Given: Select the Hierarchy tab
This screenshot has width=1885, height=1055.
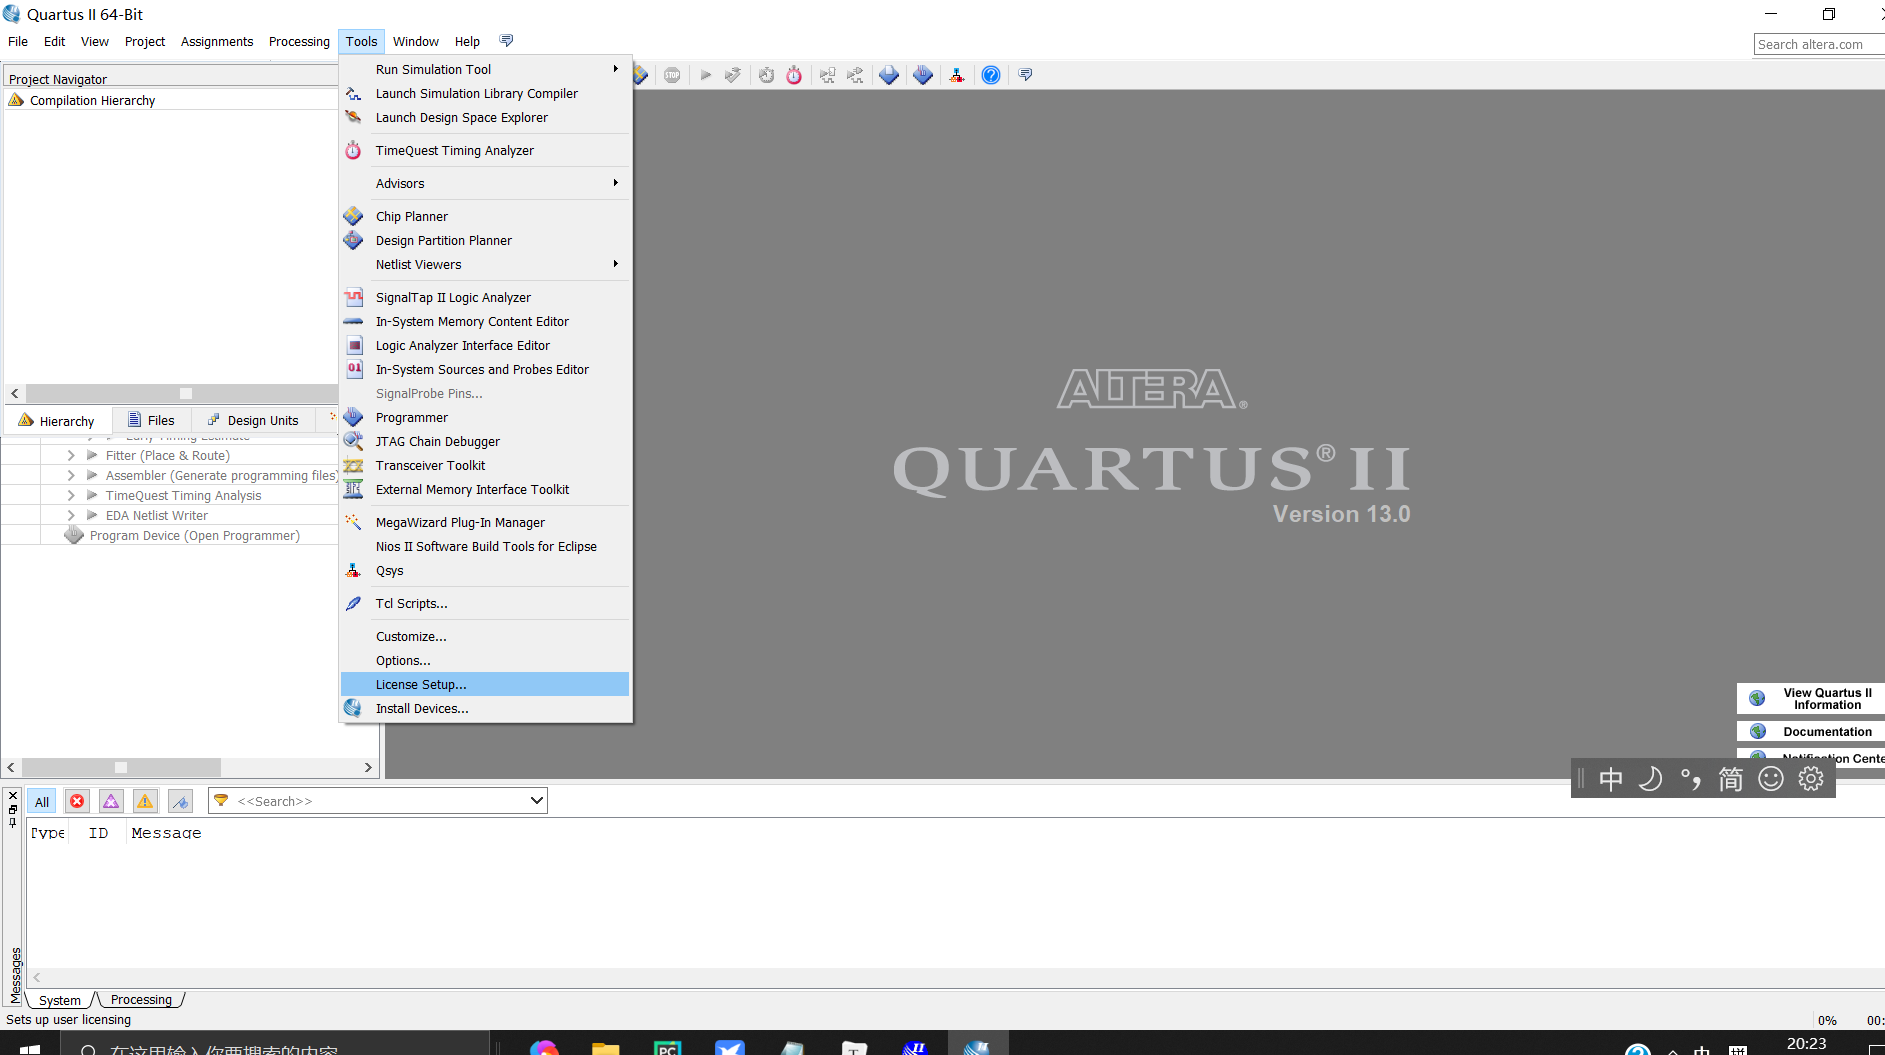Looking at the screenshot, I should click(57, 421).
